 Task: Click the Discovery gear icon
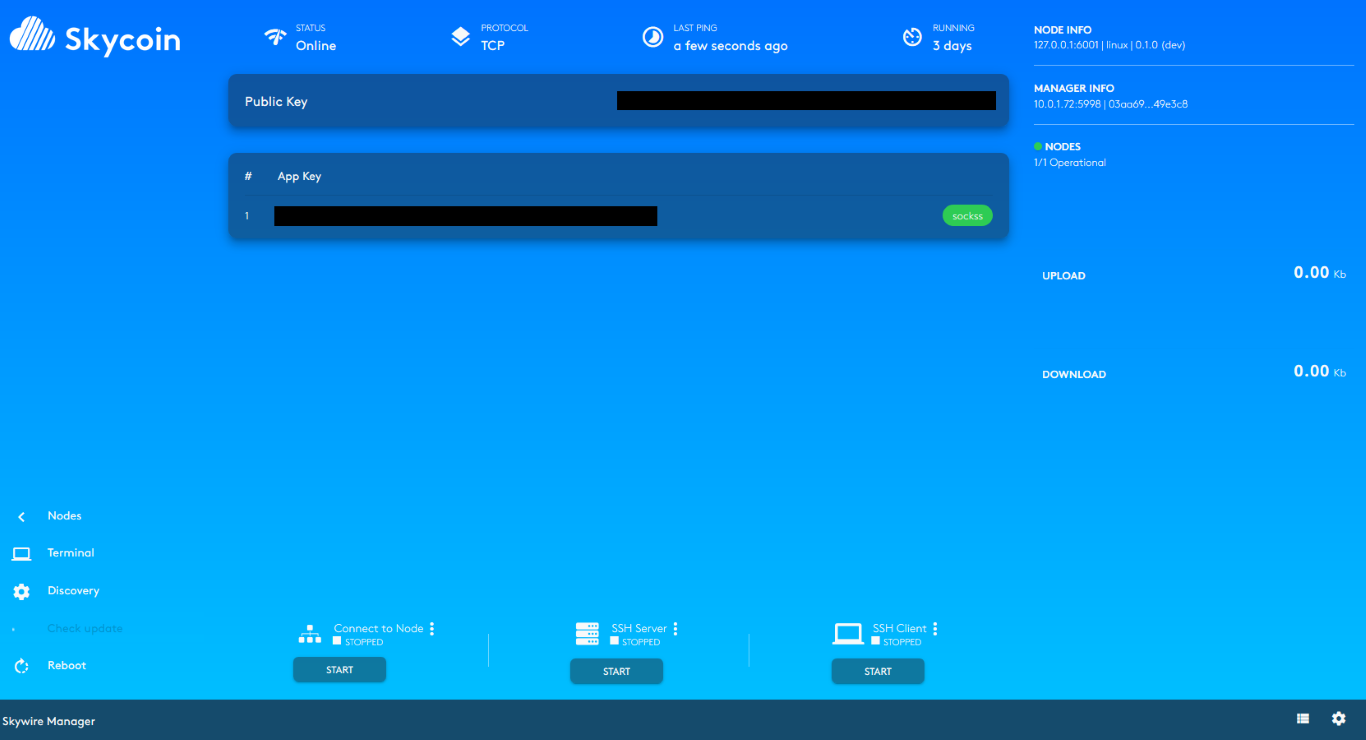point(21,591)
